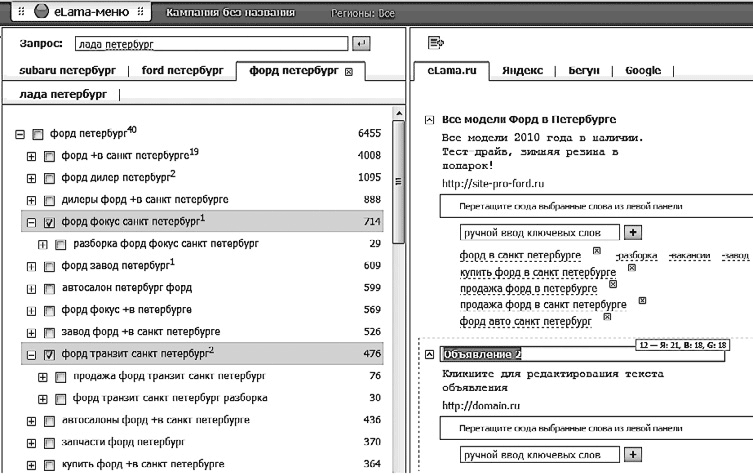Check продажа форд транзит санкт петербург checkbox
Image resolution: width=753 pixels, height=476 pixels.
61,378
